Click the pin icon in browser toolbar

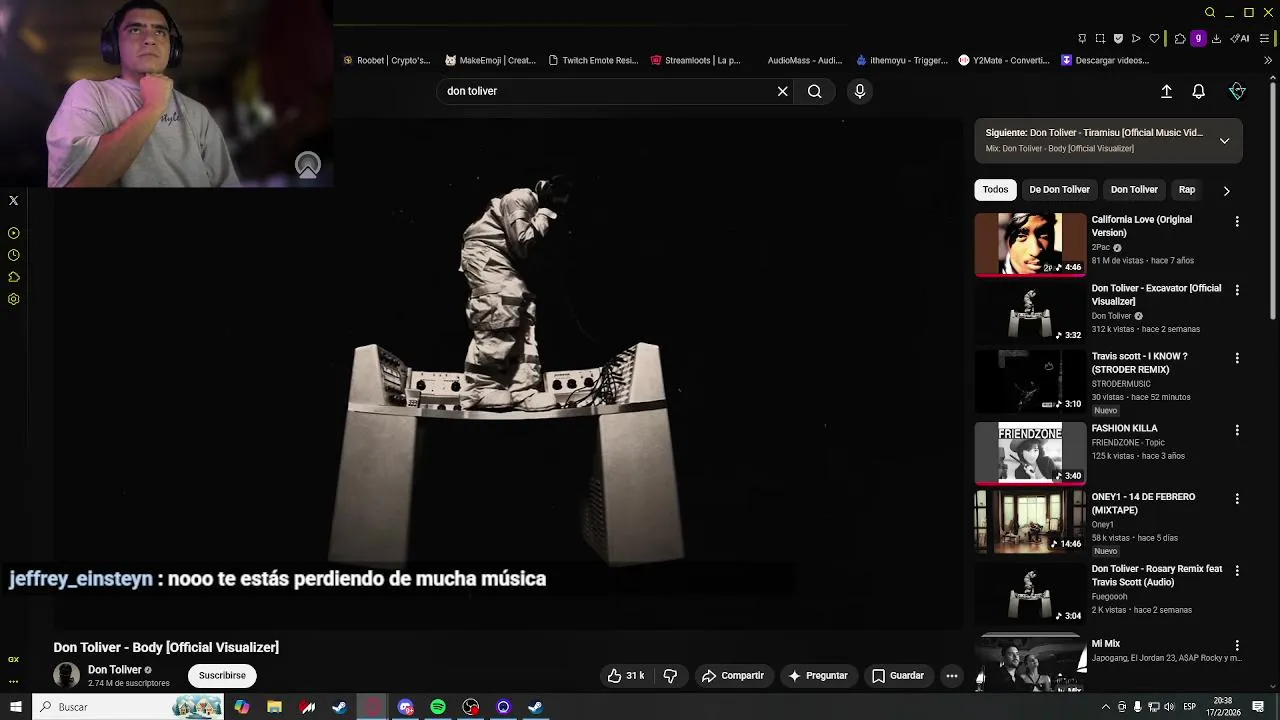click(1082, 39)
